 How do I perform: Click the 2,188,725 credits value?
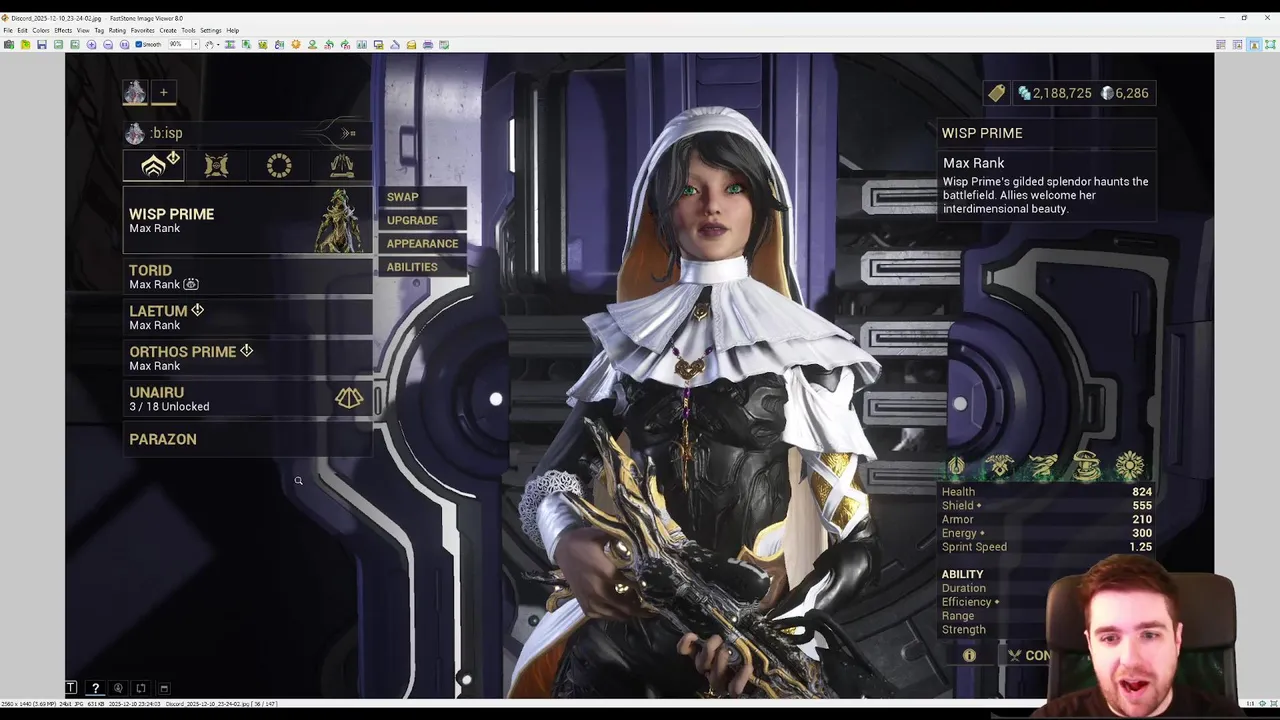tap(1062, 93)
